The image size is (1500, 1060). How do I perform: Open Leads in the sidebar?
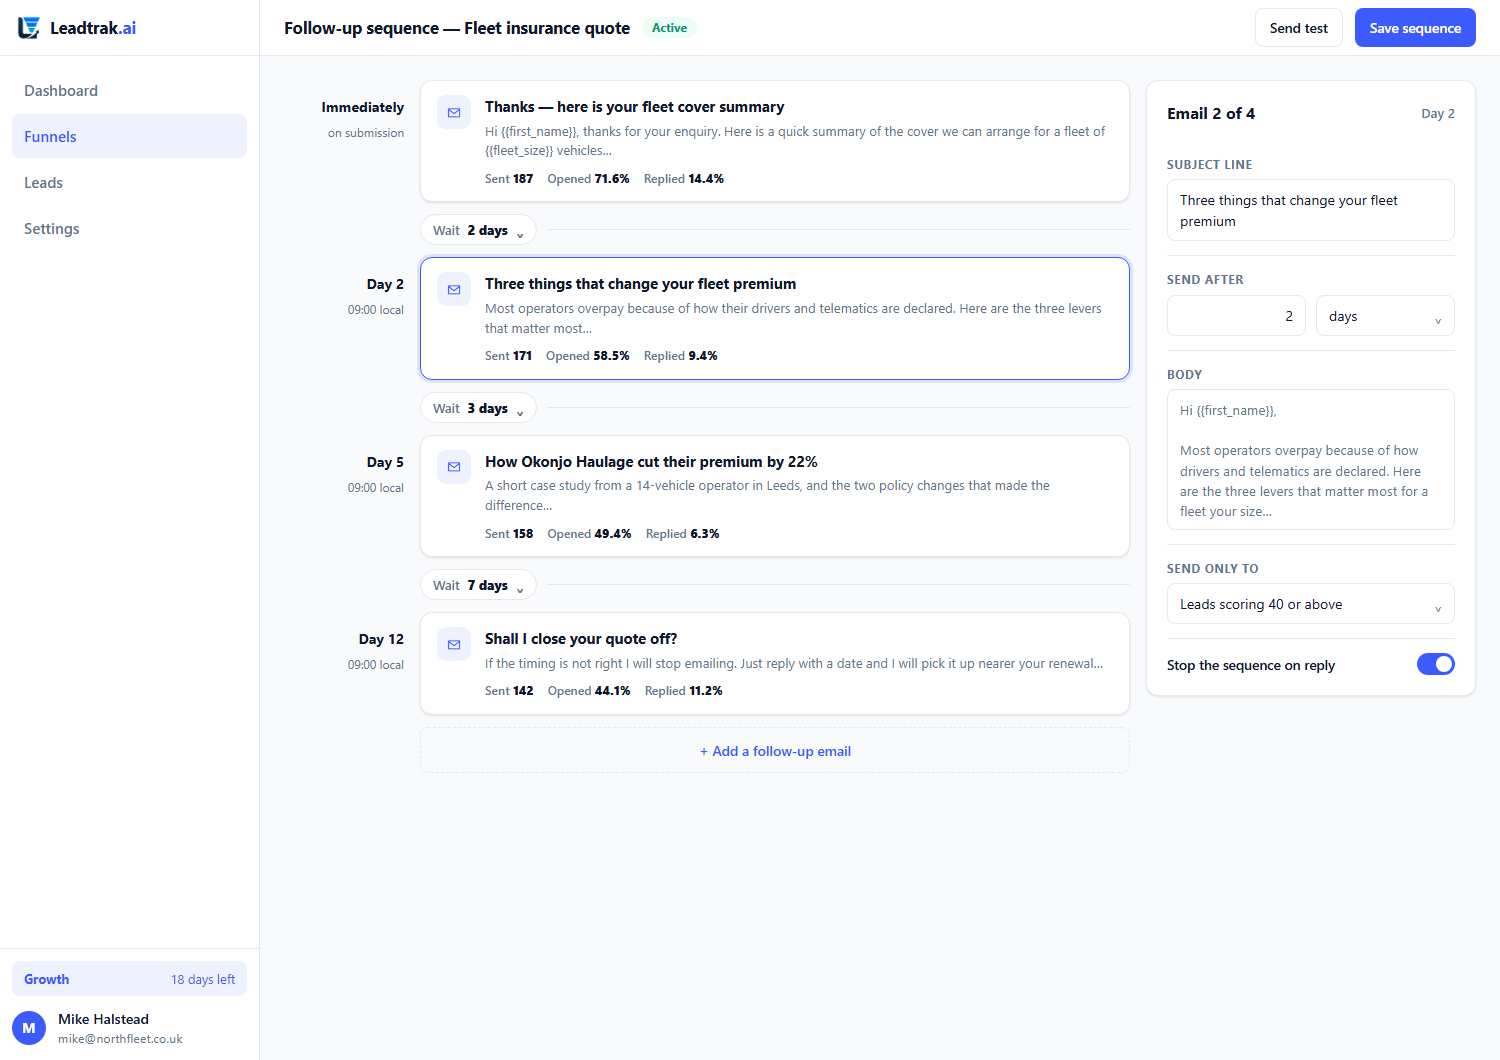[x=129, y=183]
